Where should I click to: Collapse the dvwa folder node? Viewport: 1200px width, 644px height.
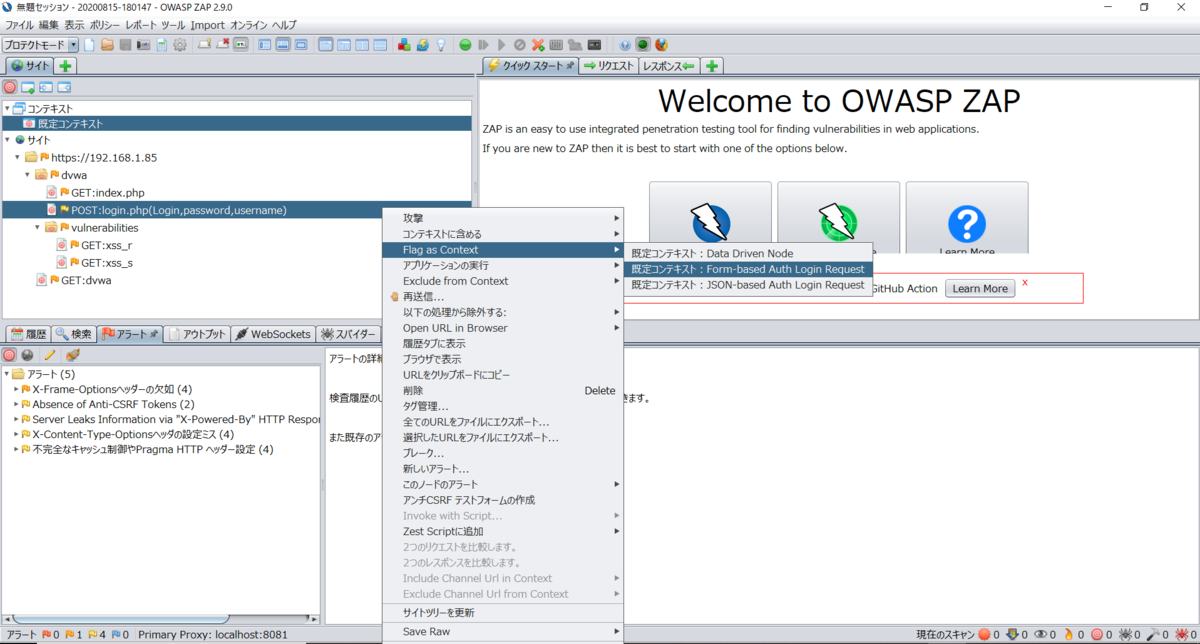[28, 174]
